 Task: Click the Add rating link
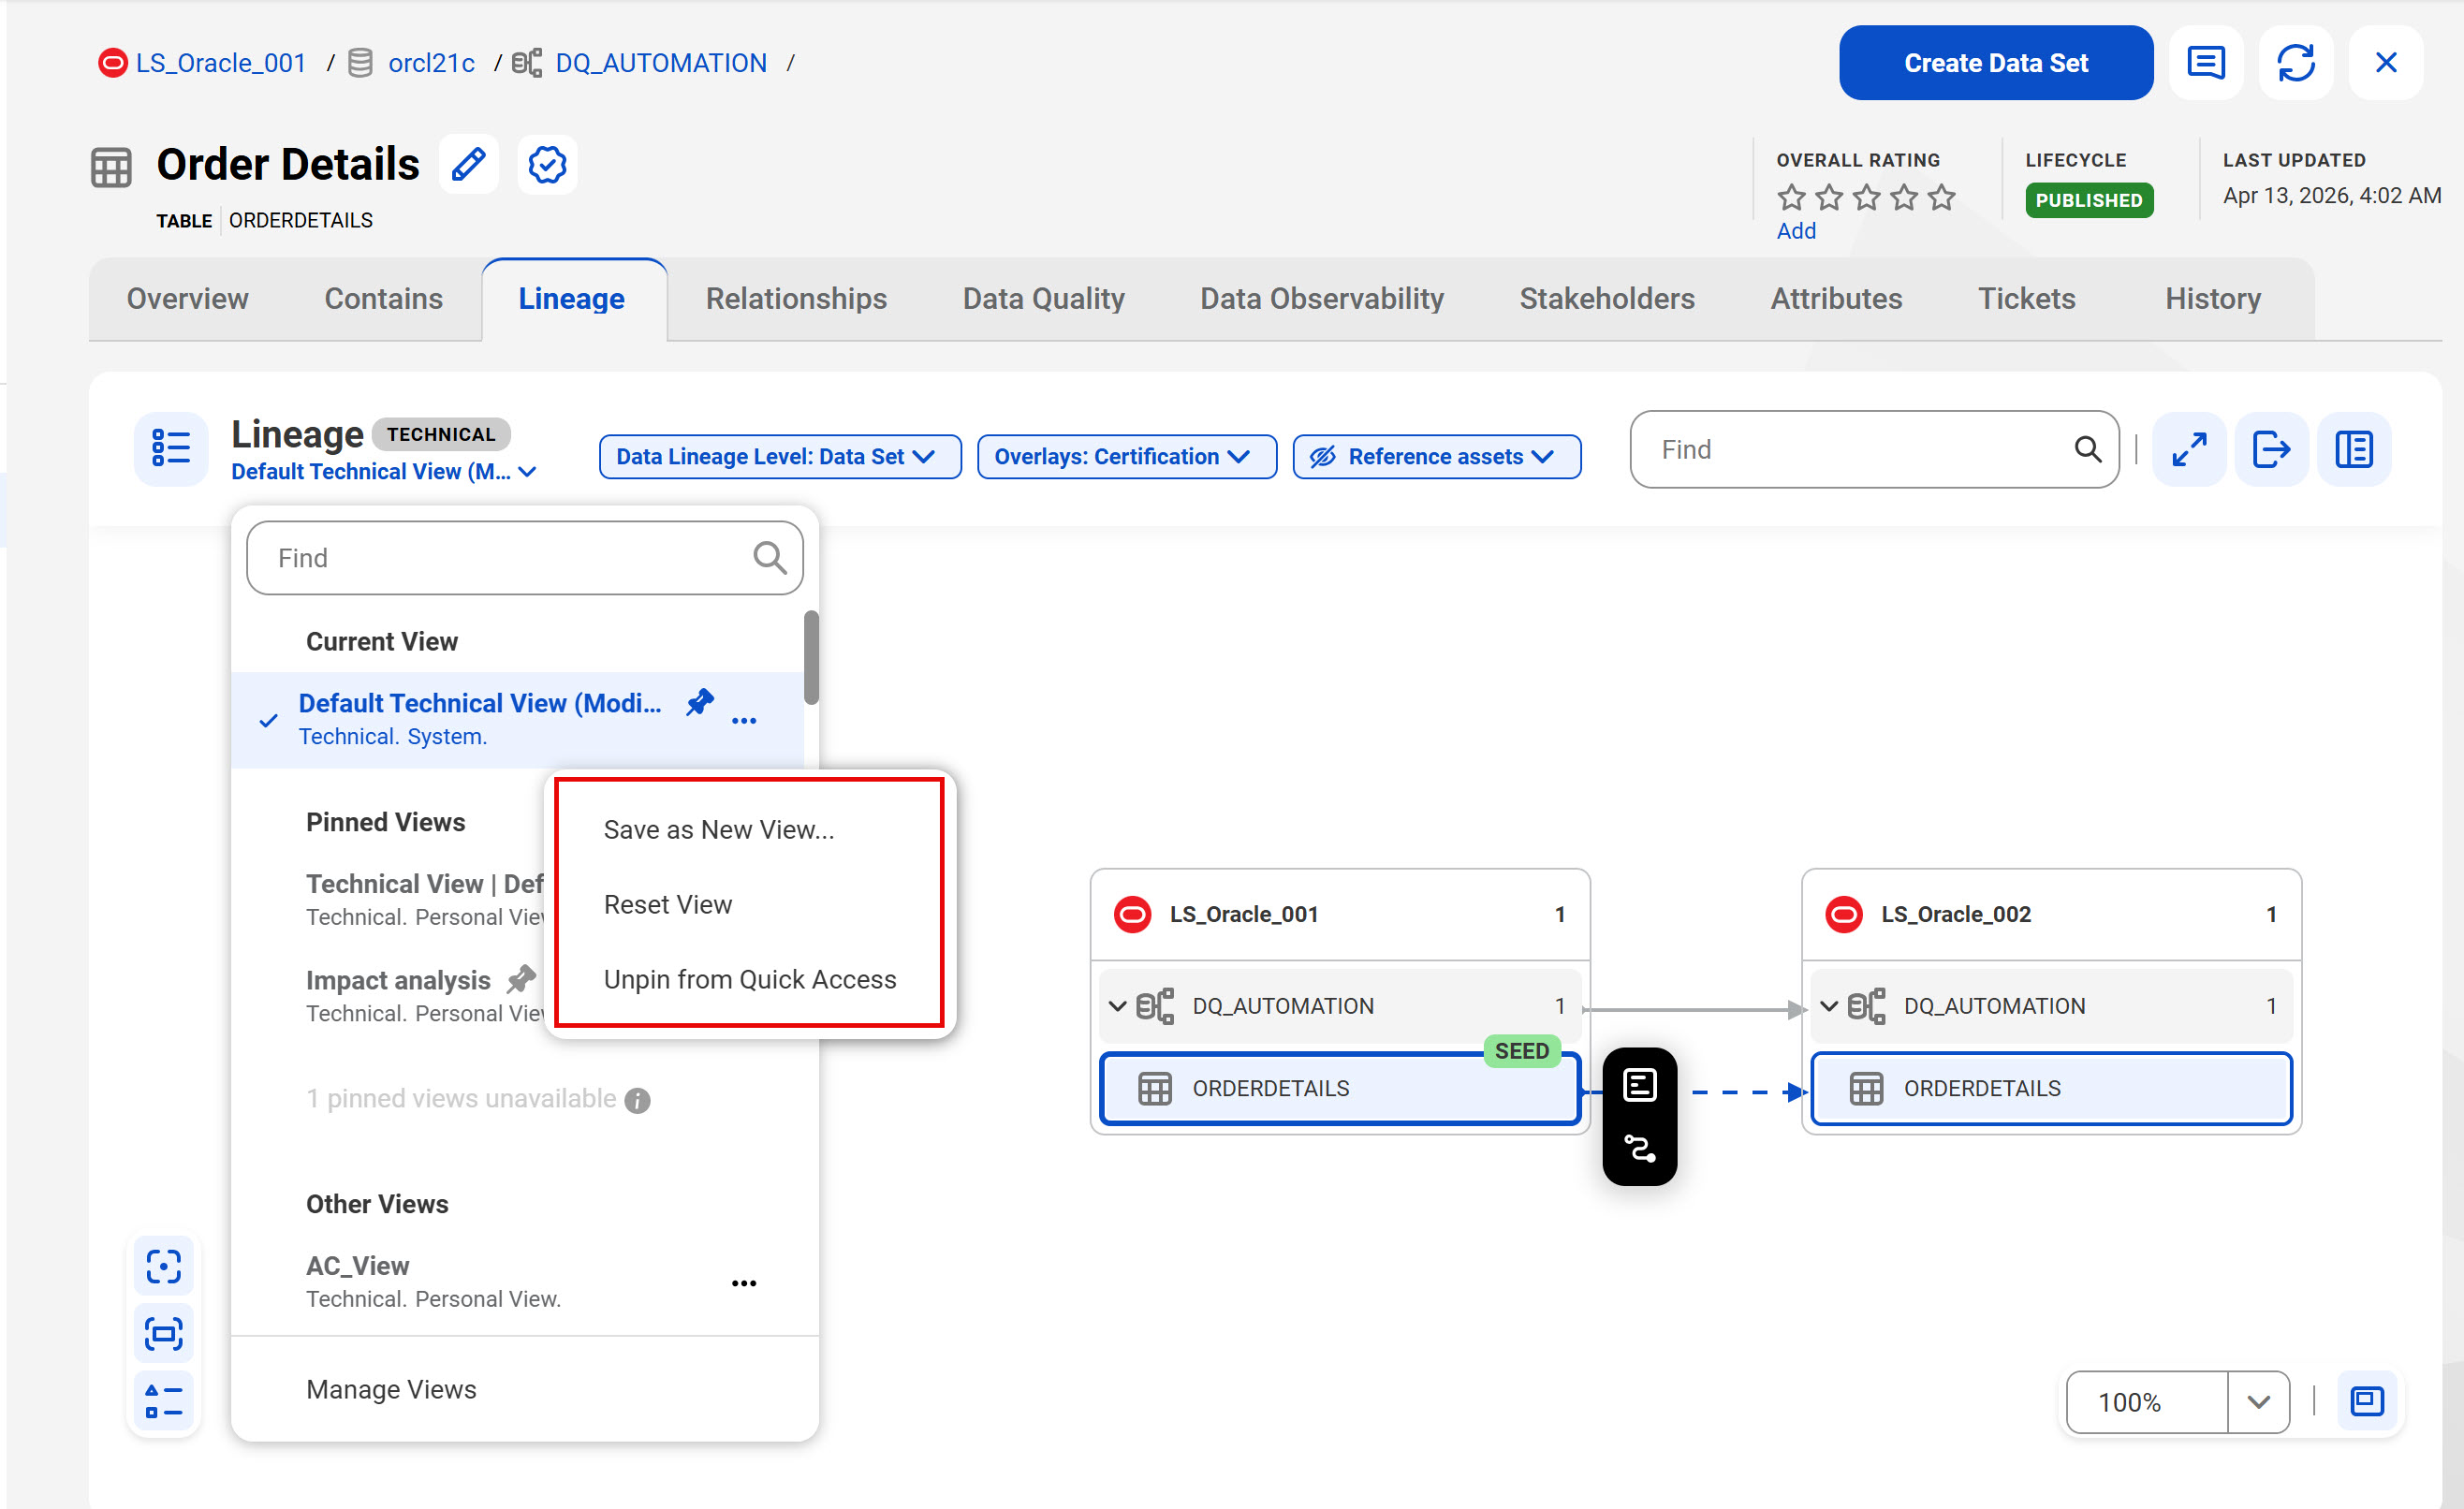click(1795, 231)
